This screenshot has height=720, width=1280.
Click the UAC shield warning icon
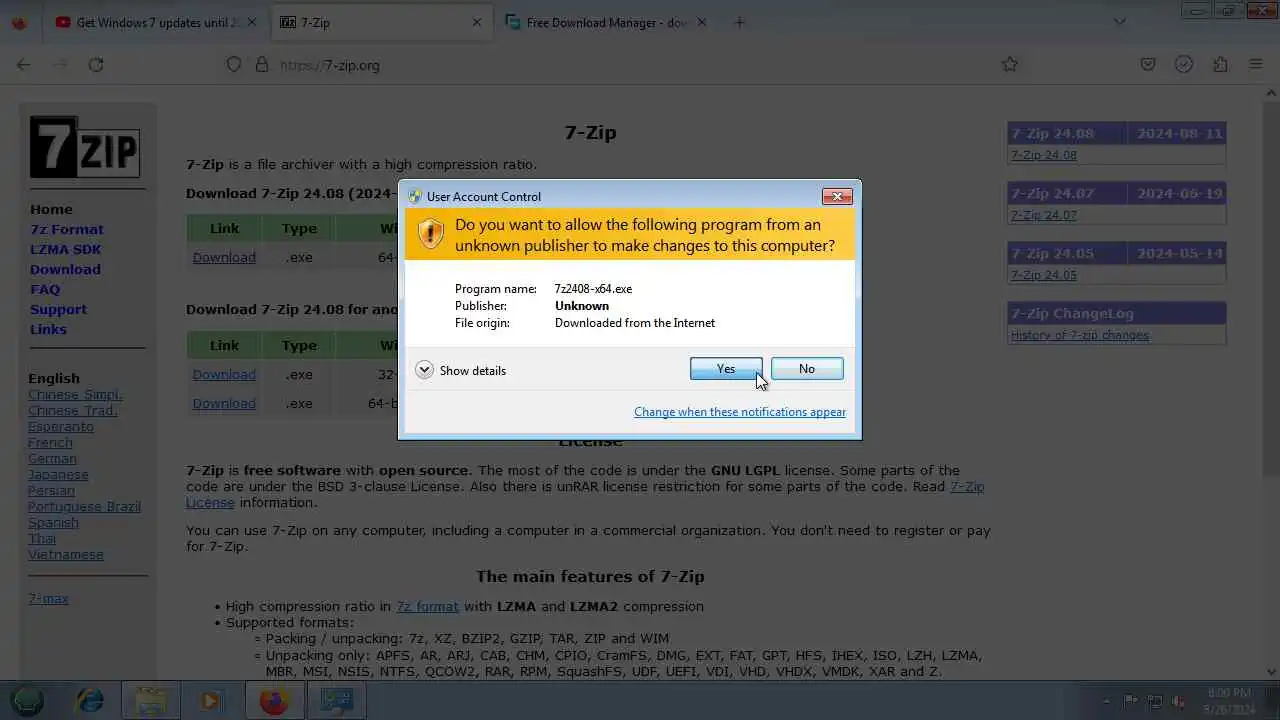(x=430, y=234)
